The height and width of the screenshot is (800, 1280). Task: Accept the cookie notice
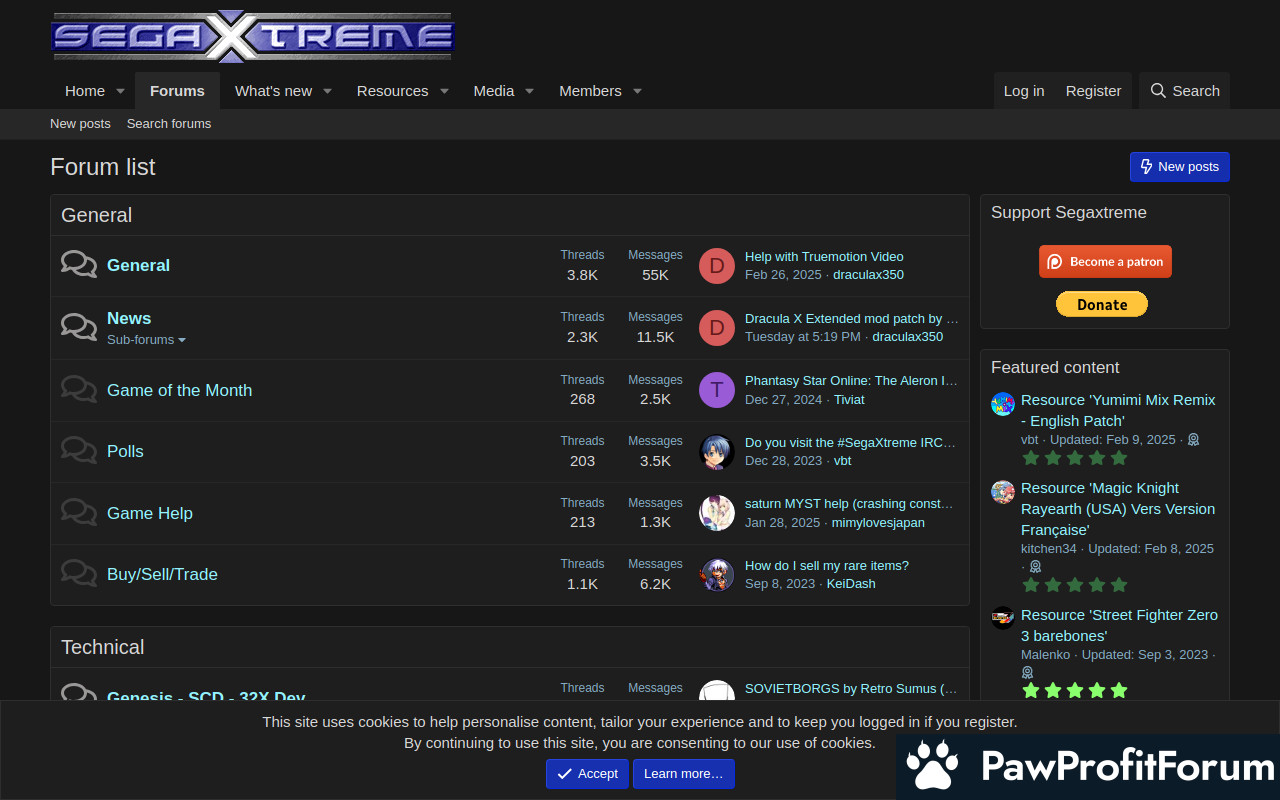coord(587,774)
